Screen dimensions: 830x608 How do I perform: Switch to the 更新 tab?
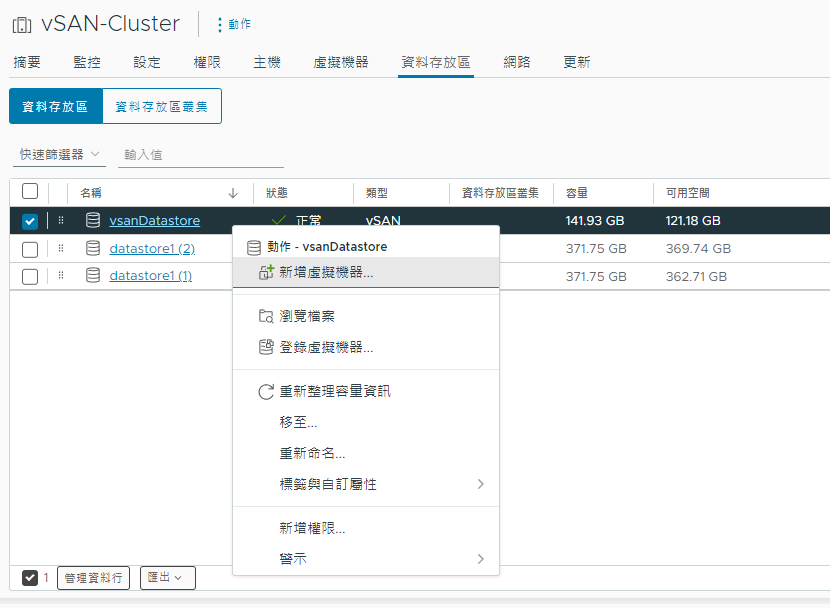pyautogui.click(x=576, y=62)
